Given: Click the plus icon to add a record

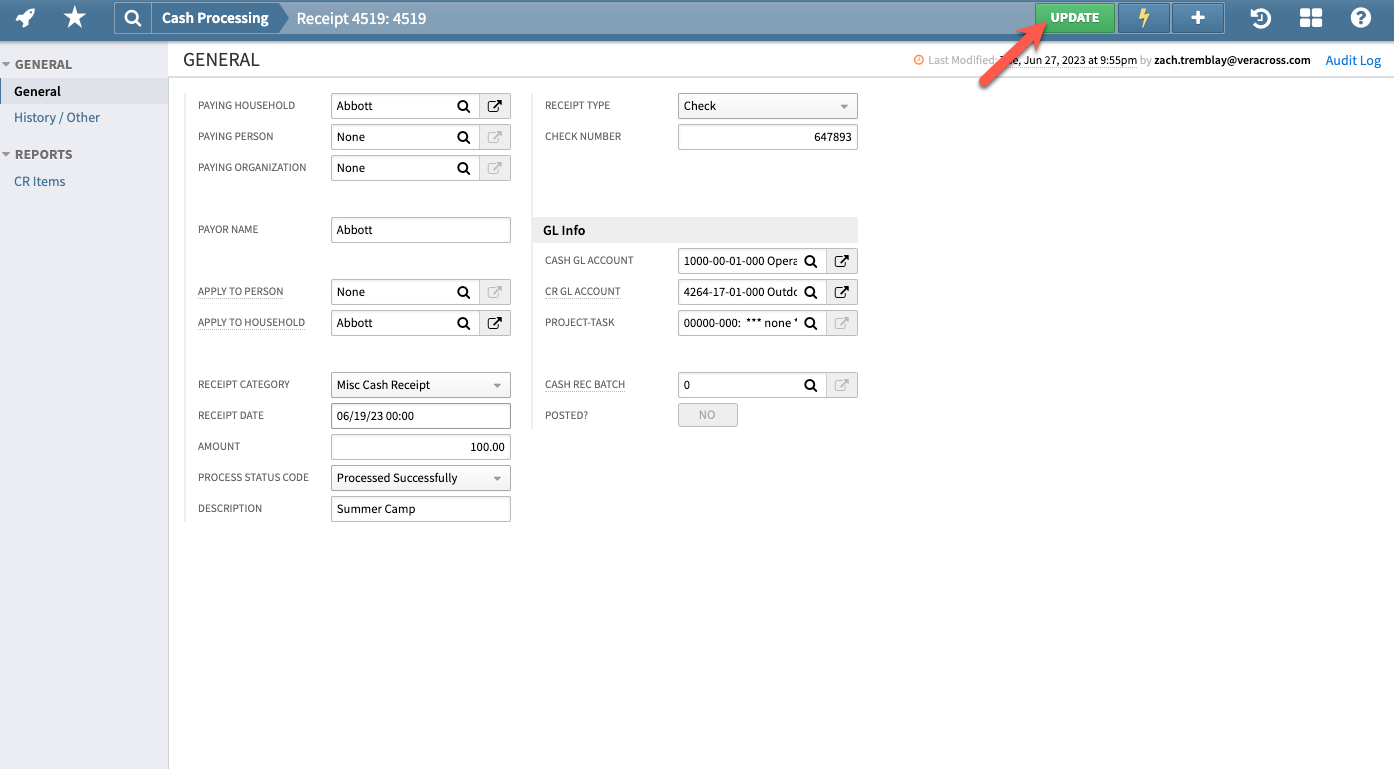Looking at the screenshot, I should (x=1197, y=17).
